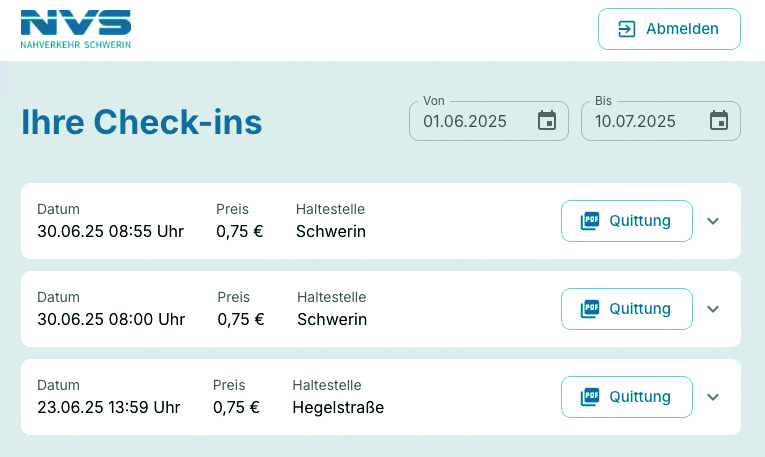The image size is (765, 457).
Task: Select the Ihre Check-ins heading
Action: click(x=142, y=122)
